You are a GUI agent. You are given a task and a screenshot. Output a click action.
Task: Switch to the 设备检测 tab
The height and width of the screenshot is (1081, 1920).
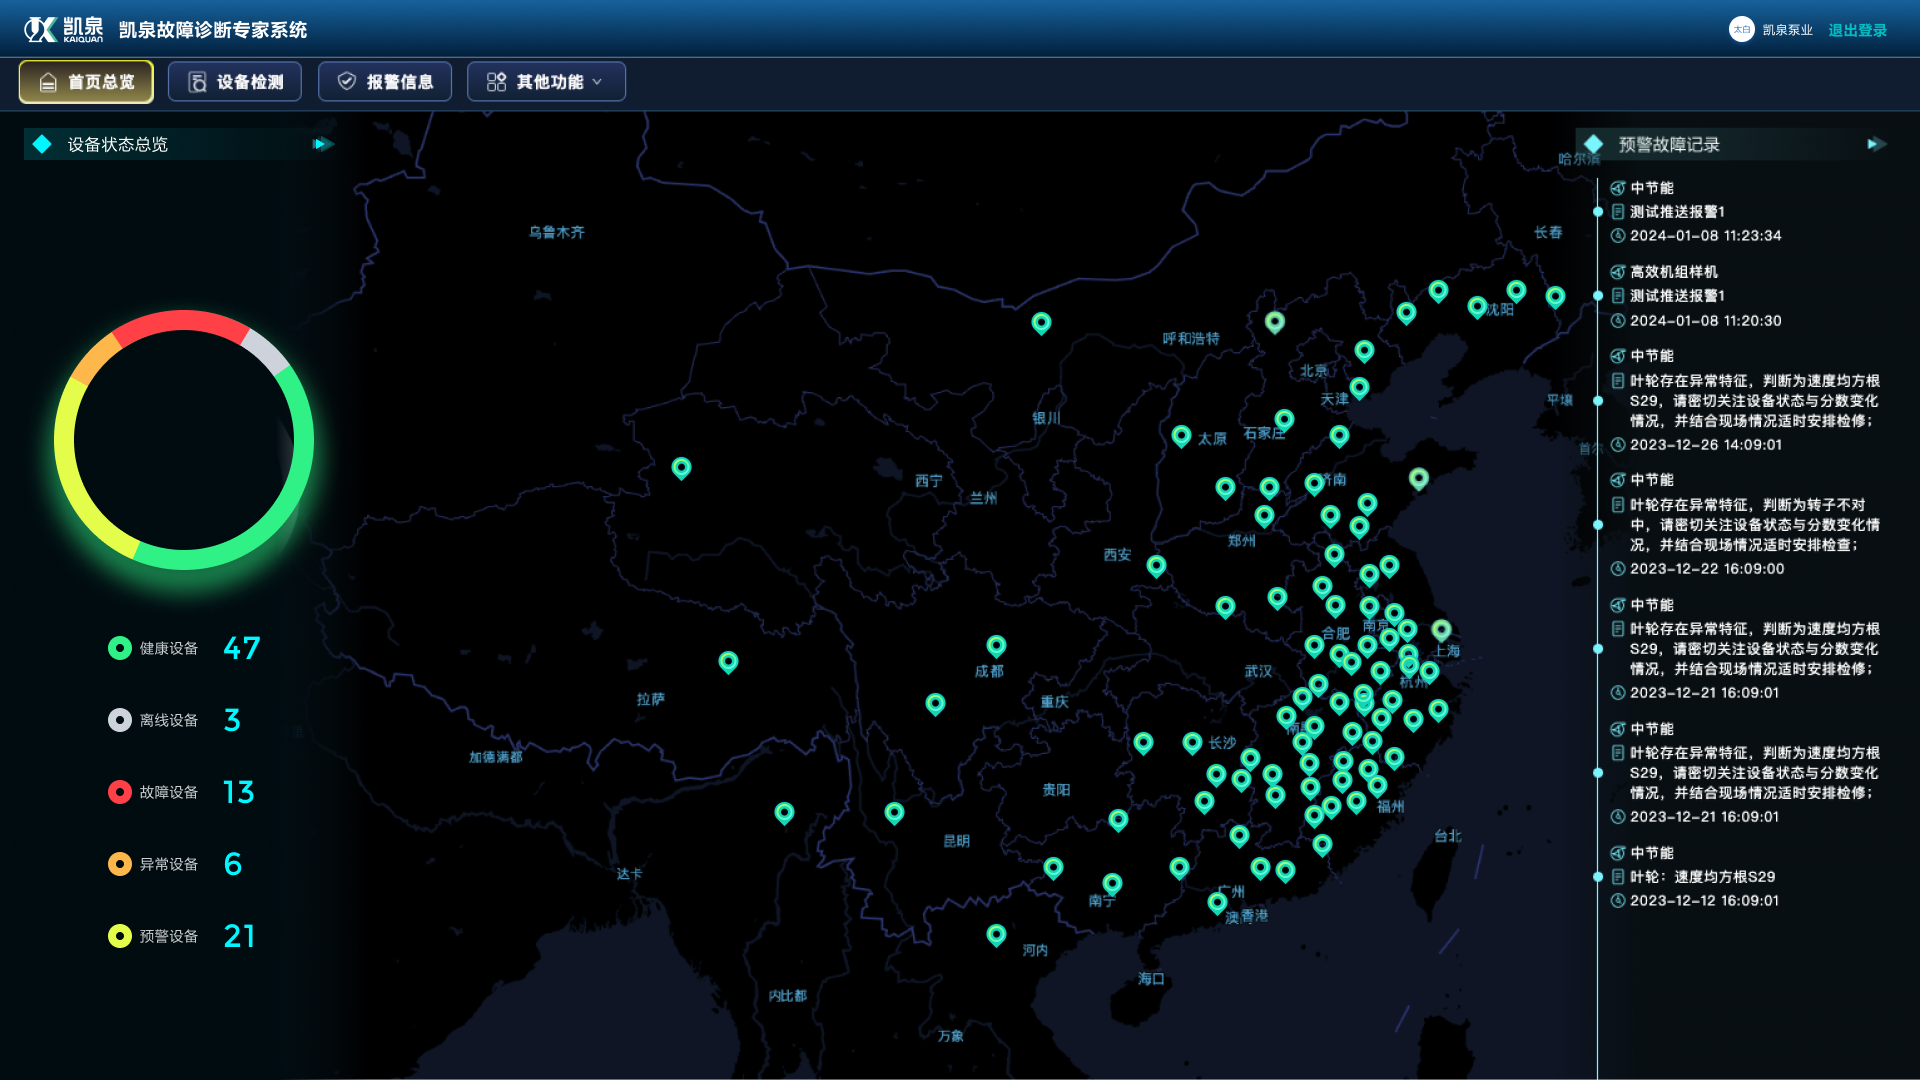coord(235,82)
